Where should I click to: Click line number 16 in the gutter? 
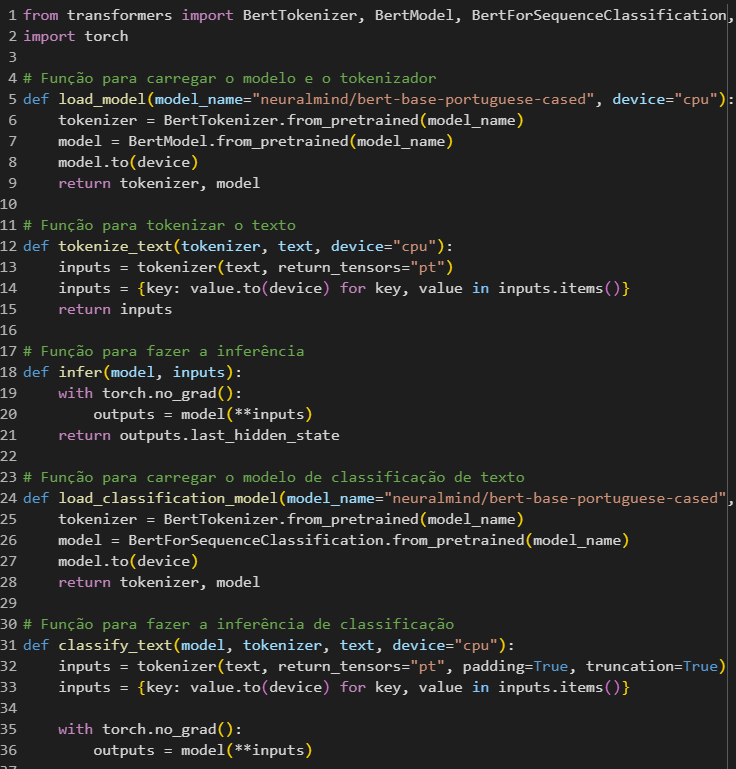pyautogui.click(x=9, y=331)
